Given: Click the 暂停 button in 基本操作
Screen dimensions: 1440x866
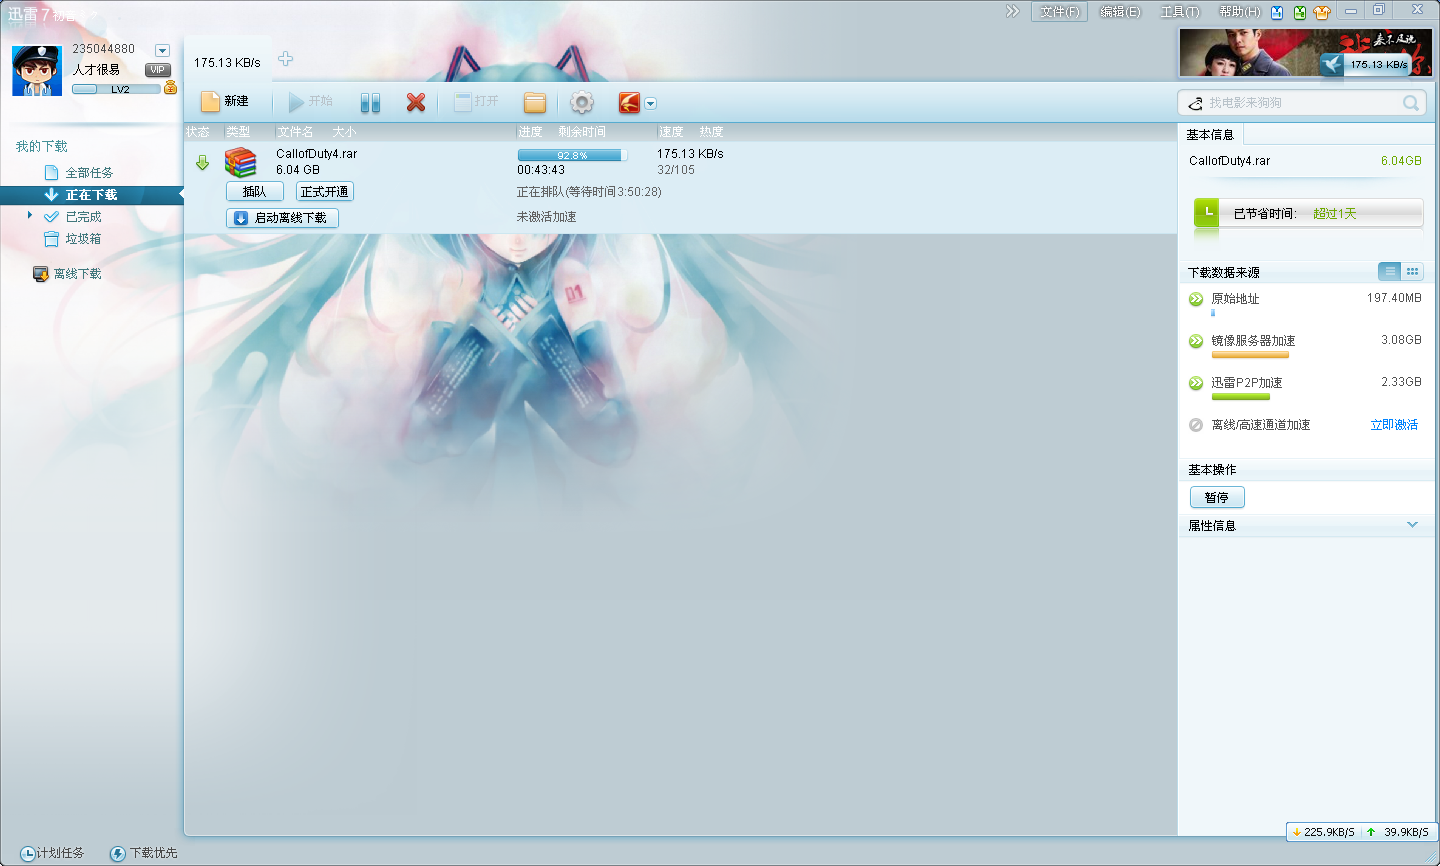Looking at the screenshot, I should [1217, 497].
